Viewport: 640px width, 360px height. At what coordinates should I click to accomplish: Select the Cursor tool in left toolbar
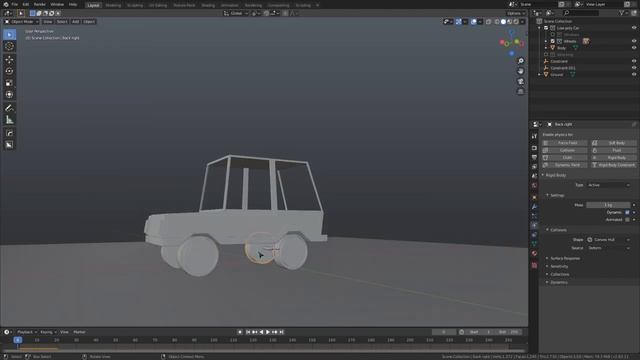9,47
